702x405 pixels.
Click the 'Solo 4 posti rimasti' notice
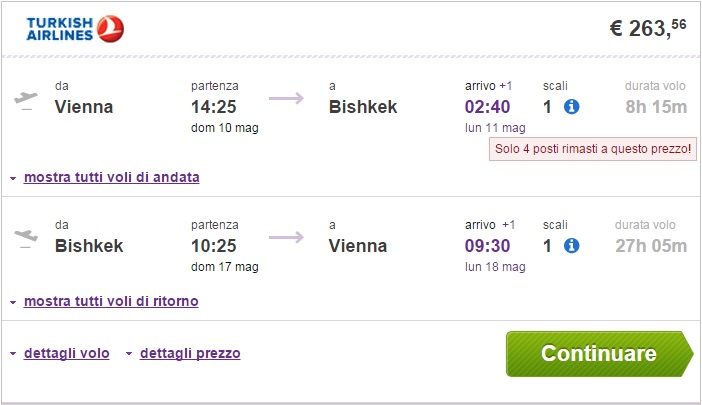click(592, 149)
